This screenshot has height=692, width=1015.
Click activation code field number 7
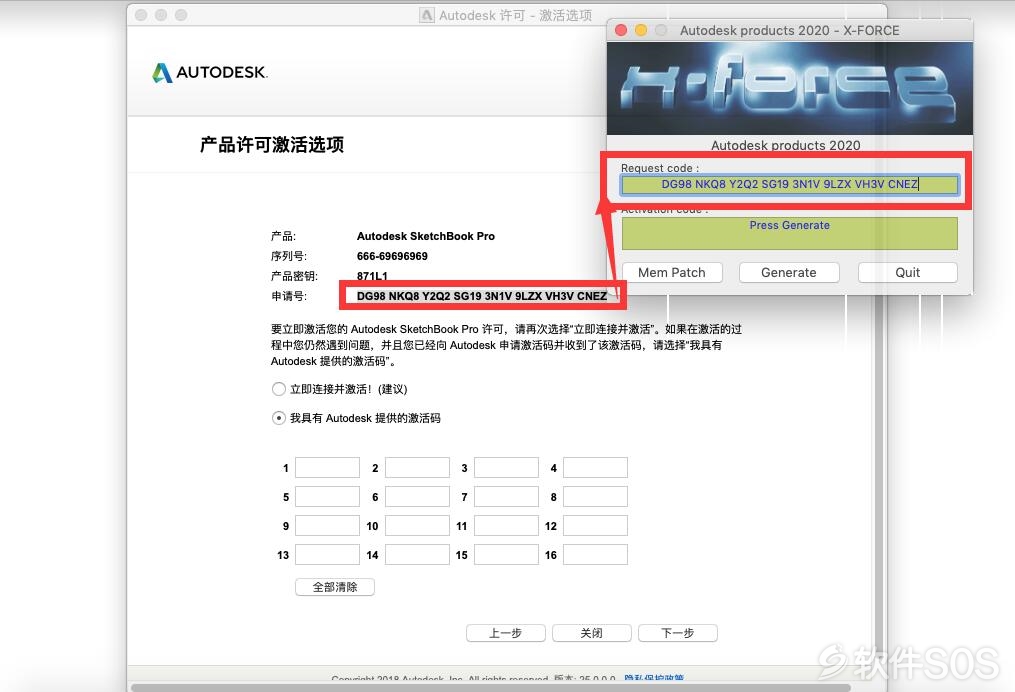(506, 497)
